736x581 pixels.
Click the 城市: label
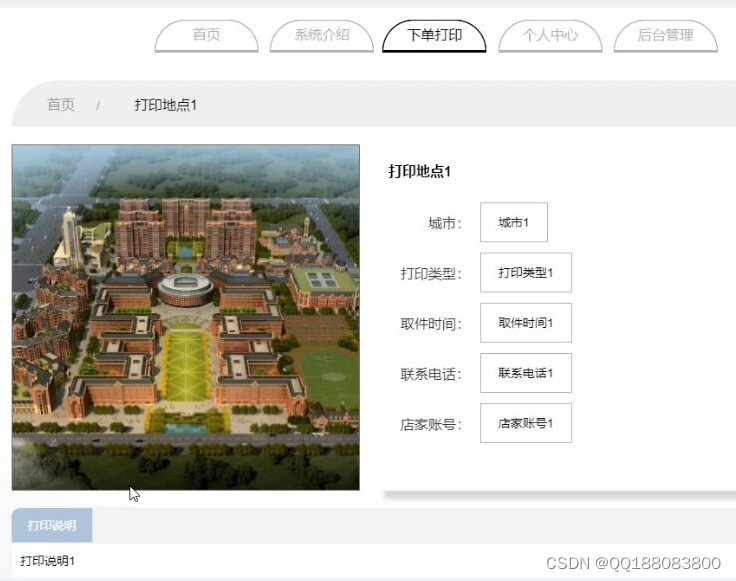(445, 223)
